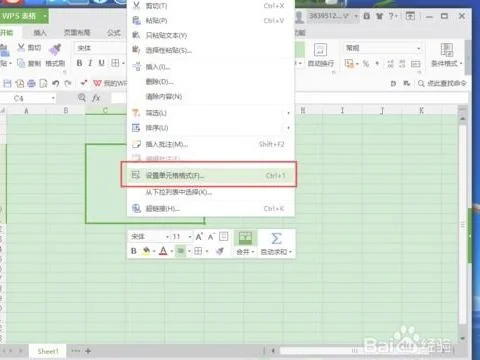480x360 pixels.
Task: Choose 只粘贴文本 in context menu
Action: pos(211,35)
